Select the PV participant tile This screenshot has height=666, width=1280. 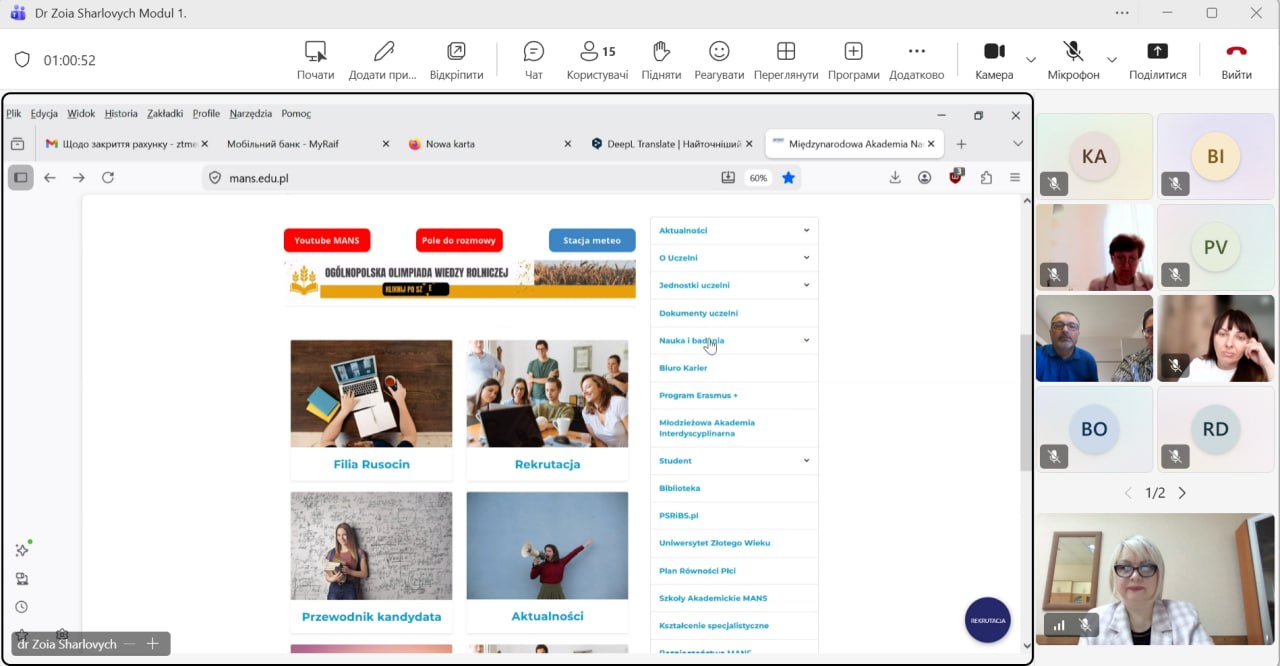[x=1216, y=247]
